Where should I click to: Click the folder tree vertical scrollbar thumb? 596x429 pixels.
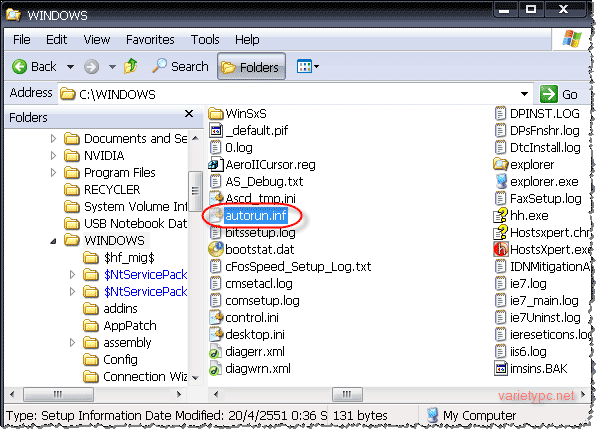pos(195,191)
